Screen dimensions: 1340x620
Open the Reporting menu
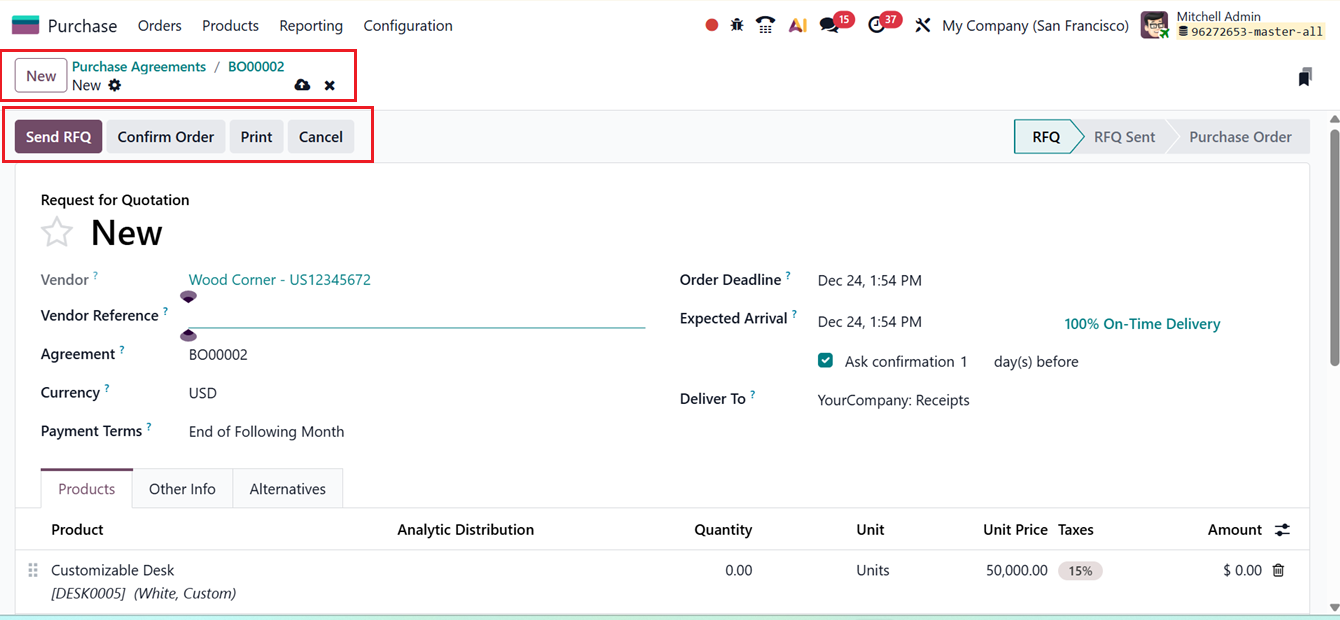pos(311,25)
